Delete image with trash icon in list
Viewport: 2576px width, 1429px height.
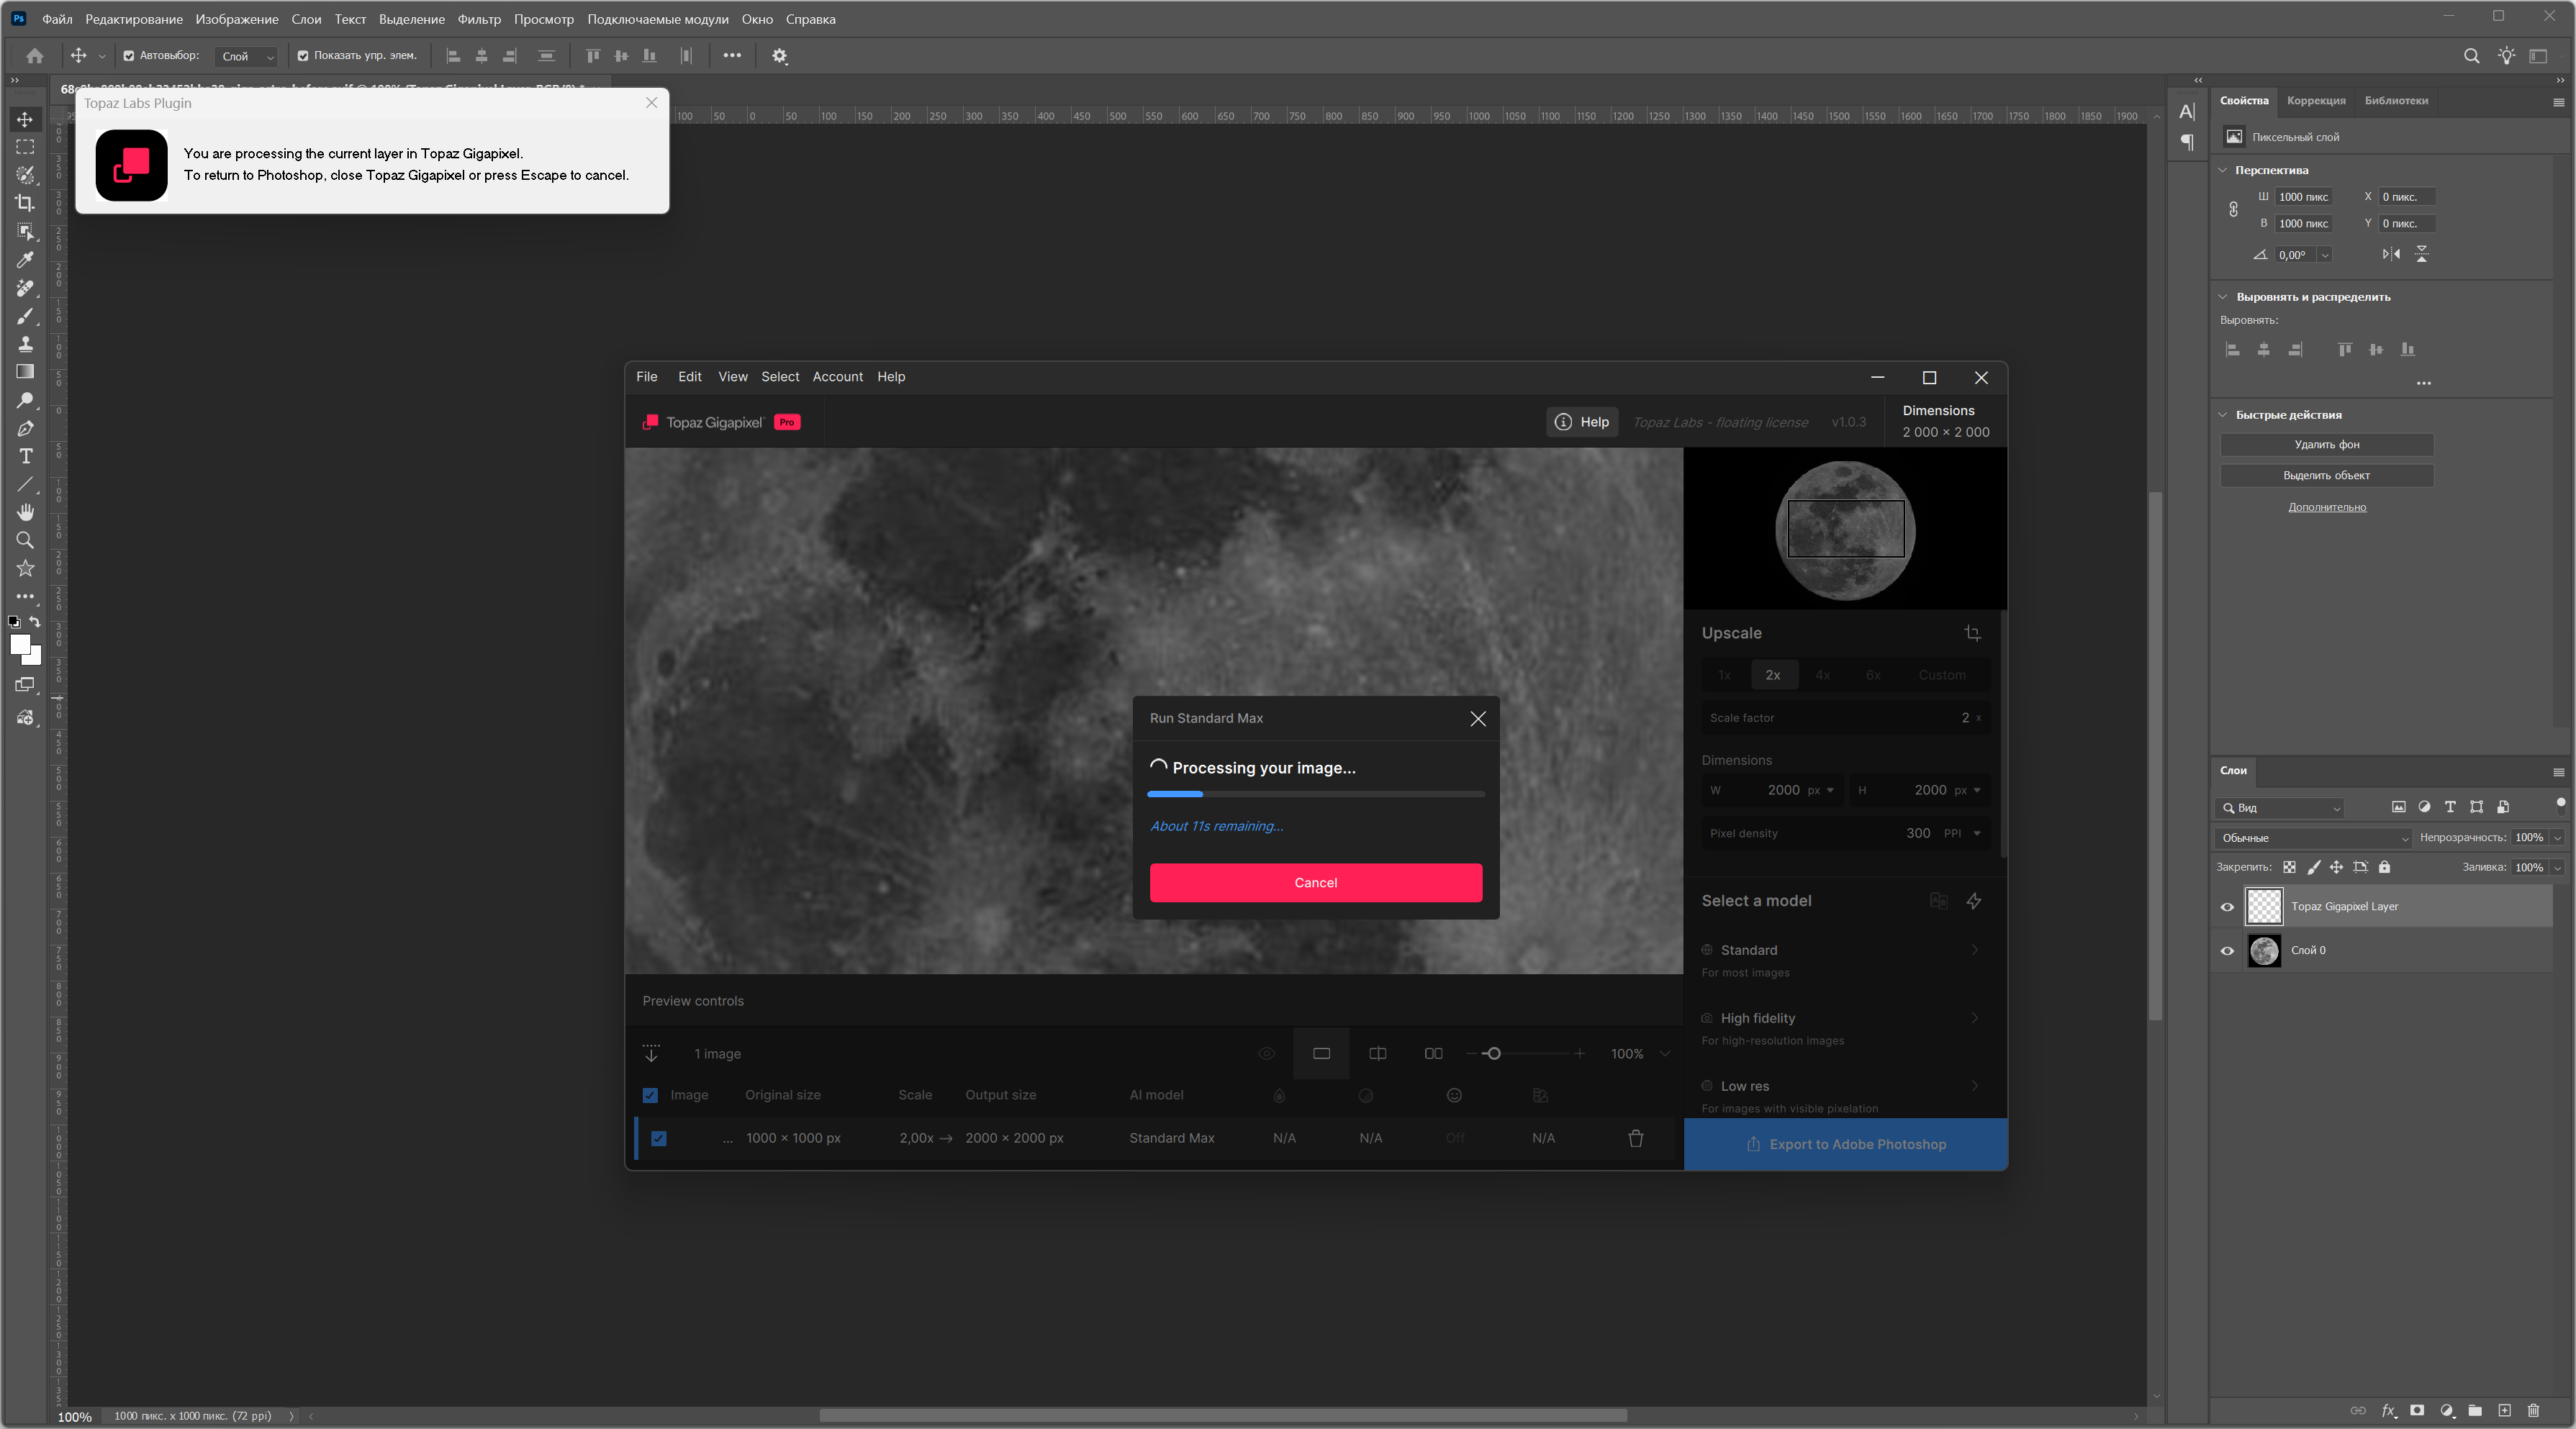point(1636,1138)
